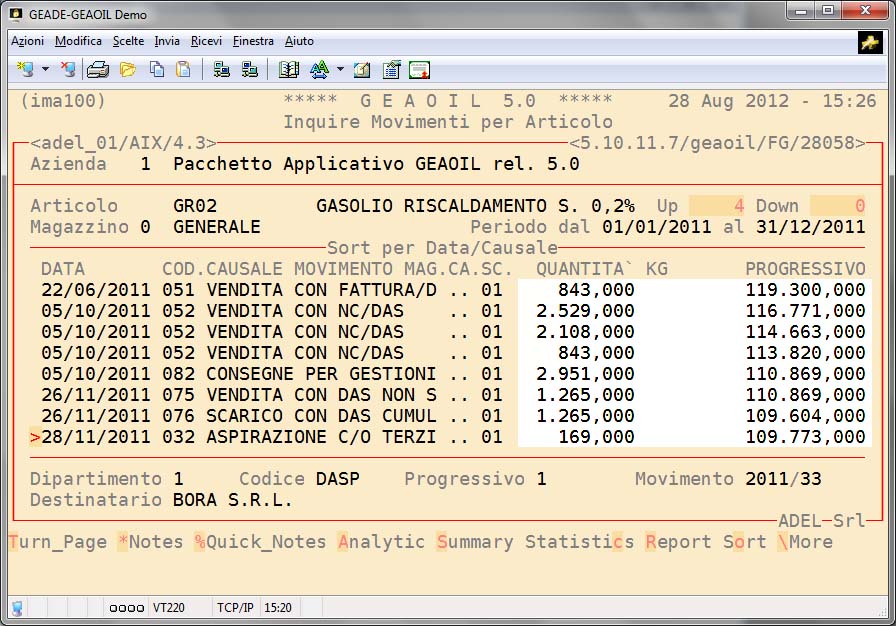Open the Scelte menu
This screenshot has height=626, width=896.
(x=128, y=41)
